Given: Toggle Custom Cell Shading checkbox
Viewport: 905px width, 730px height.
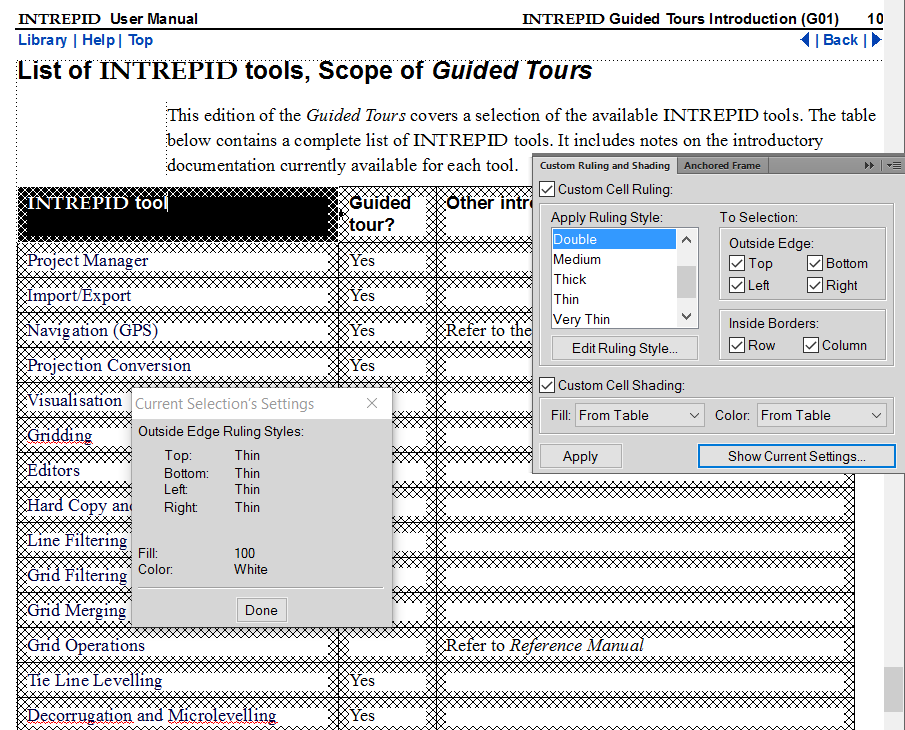Looking at the screenshot, I should pos(547,385).
